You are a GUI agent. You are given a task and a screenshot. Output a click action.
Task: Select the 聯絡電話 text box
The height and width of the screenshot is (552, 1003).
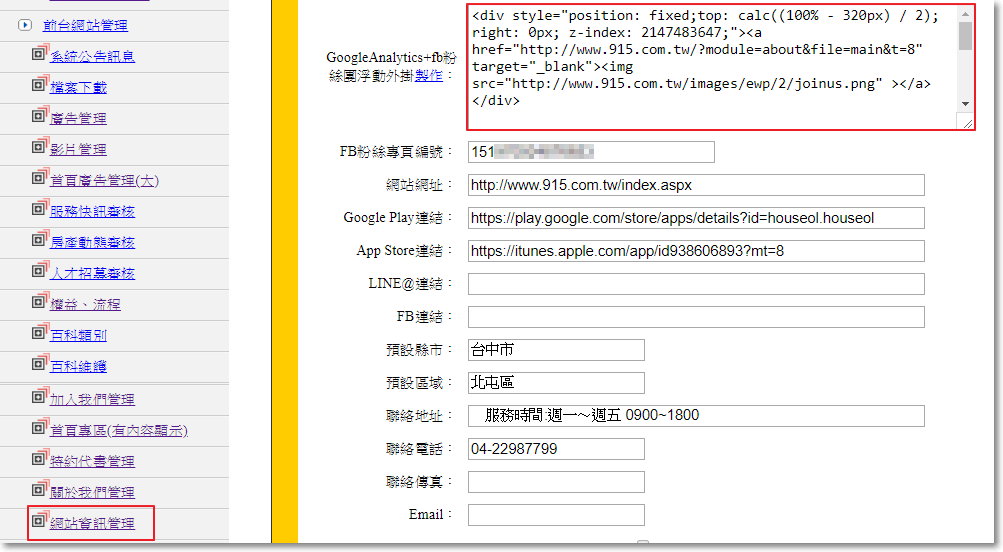click(x=556, y=449)
